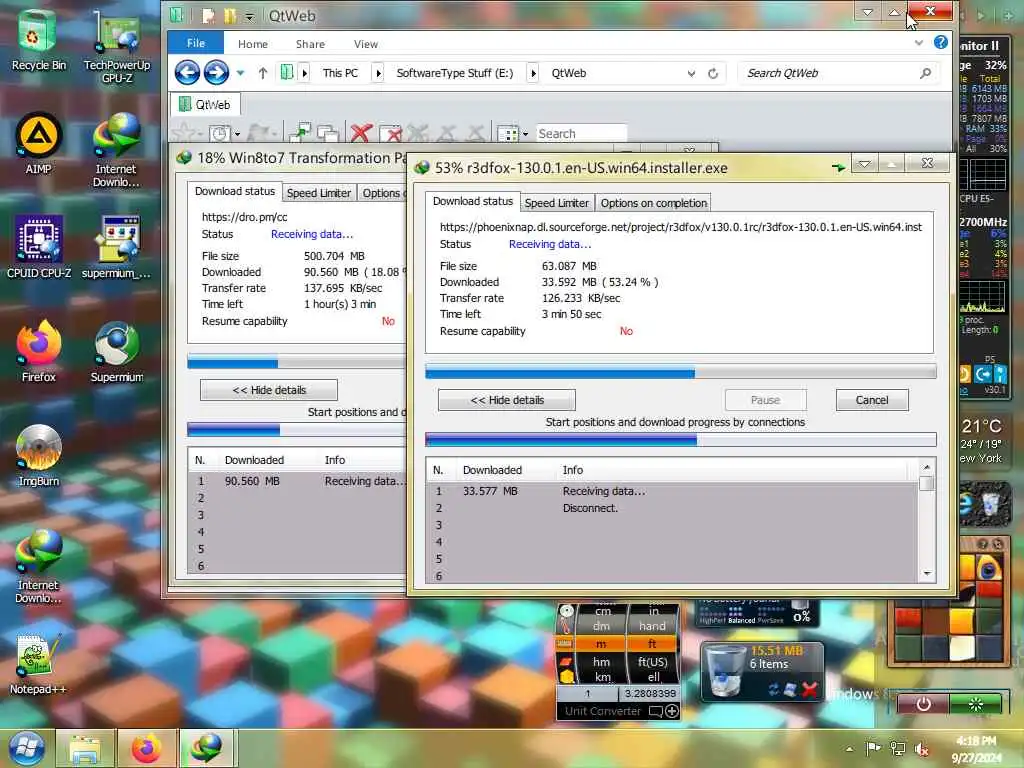Open Explorer help question mark icon
The height and width of the screenshot is (768, 1024).
pos(940,42)
